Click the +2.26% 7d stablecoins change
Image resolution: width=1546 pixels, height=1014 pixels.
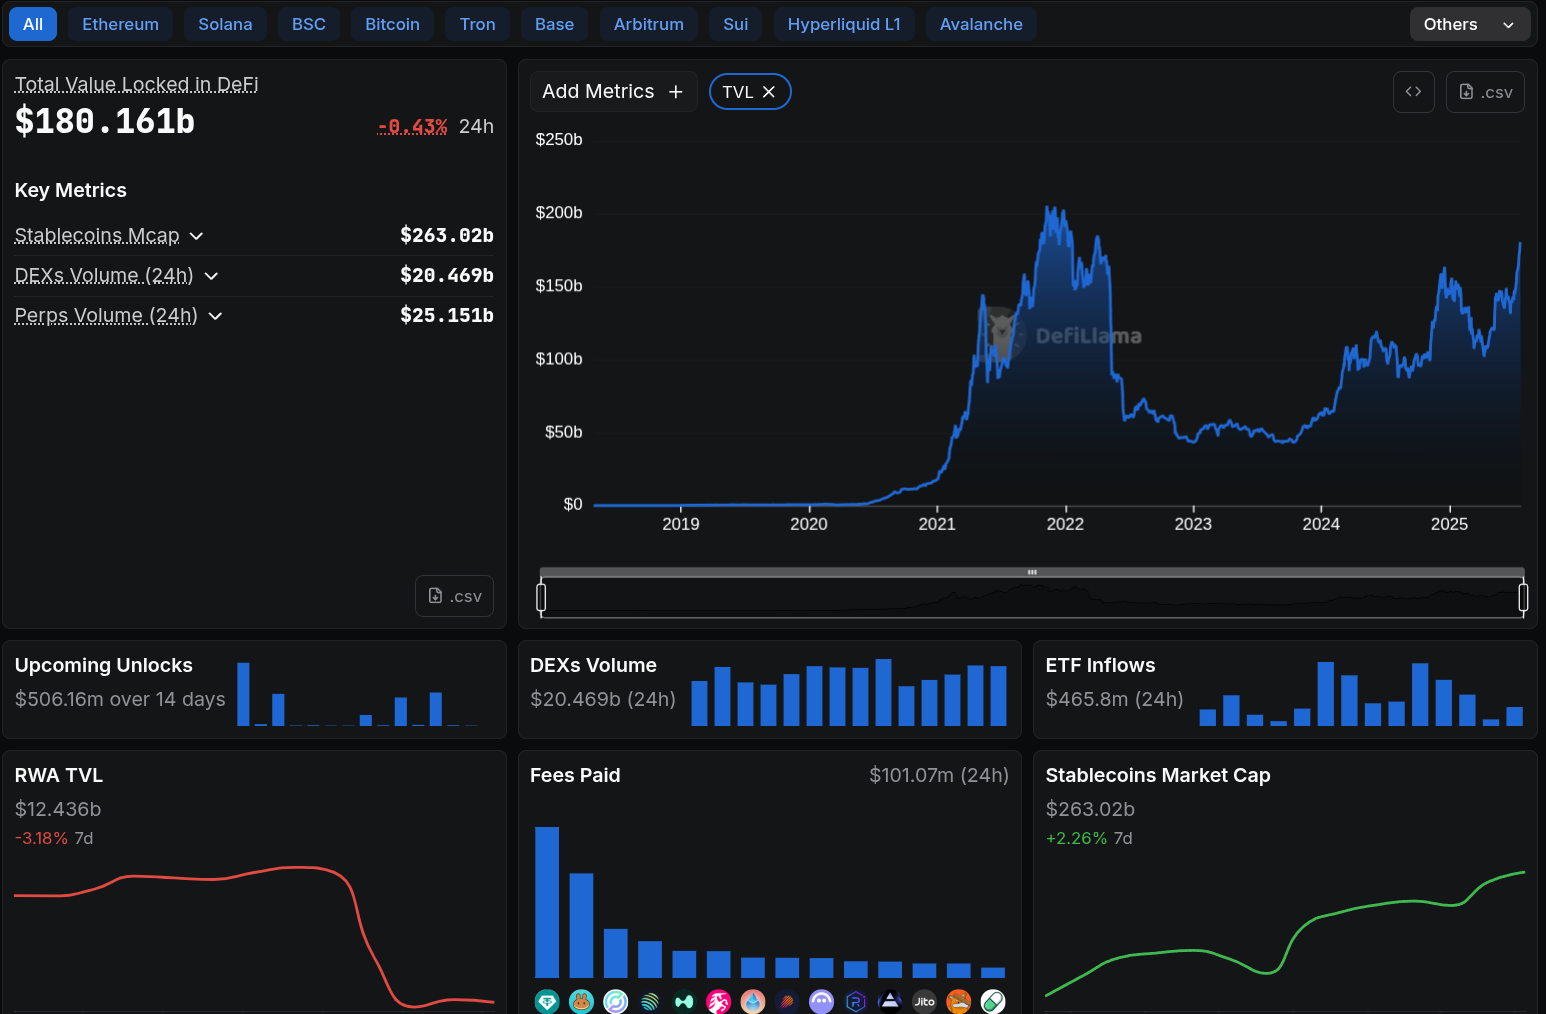1089,838
